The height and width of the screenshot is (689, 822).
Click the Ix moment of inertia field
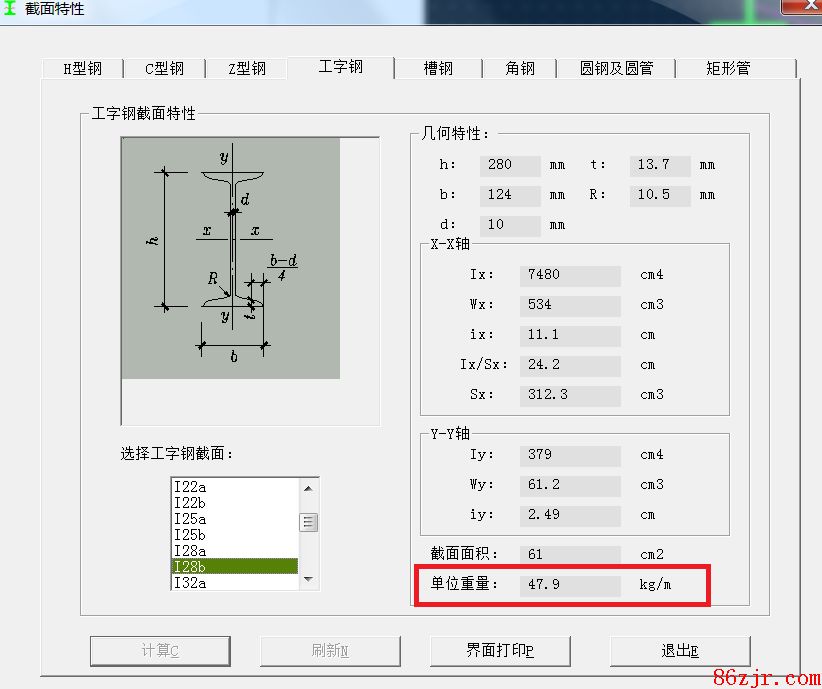(570, 275)
